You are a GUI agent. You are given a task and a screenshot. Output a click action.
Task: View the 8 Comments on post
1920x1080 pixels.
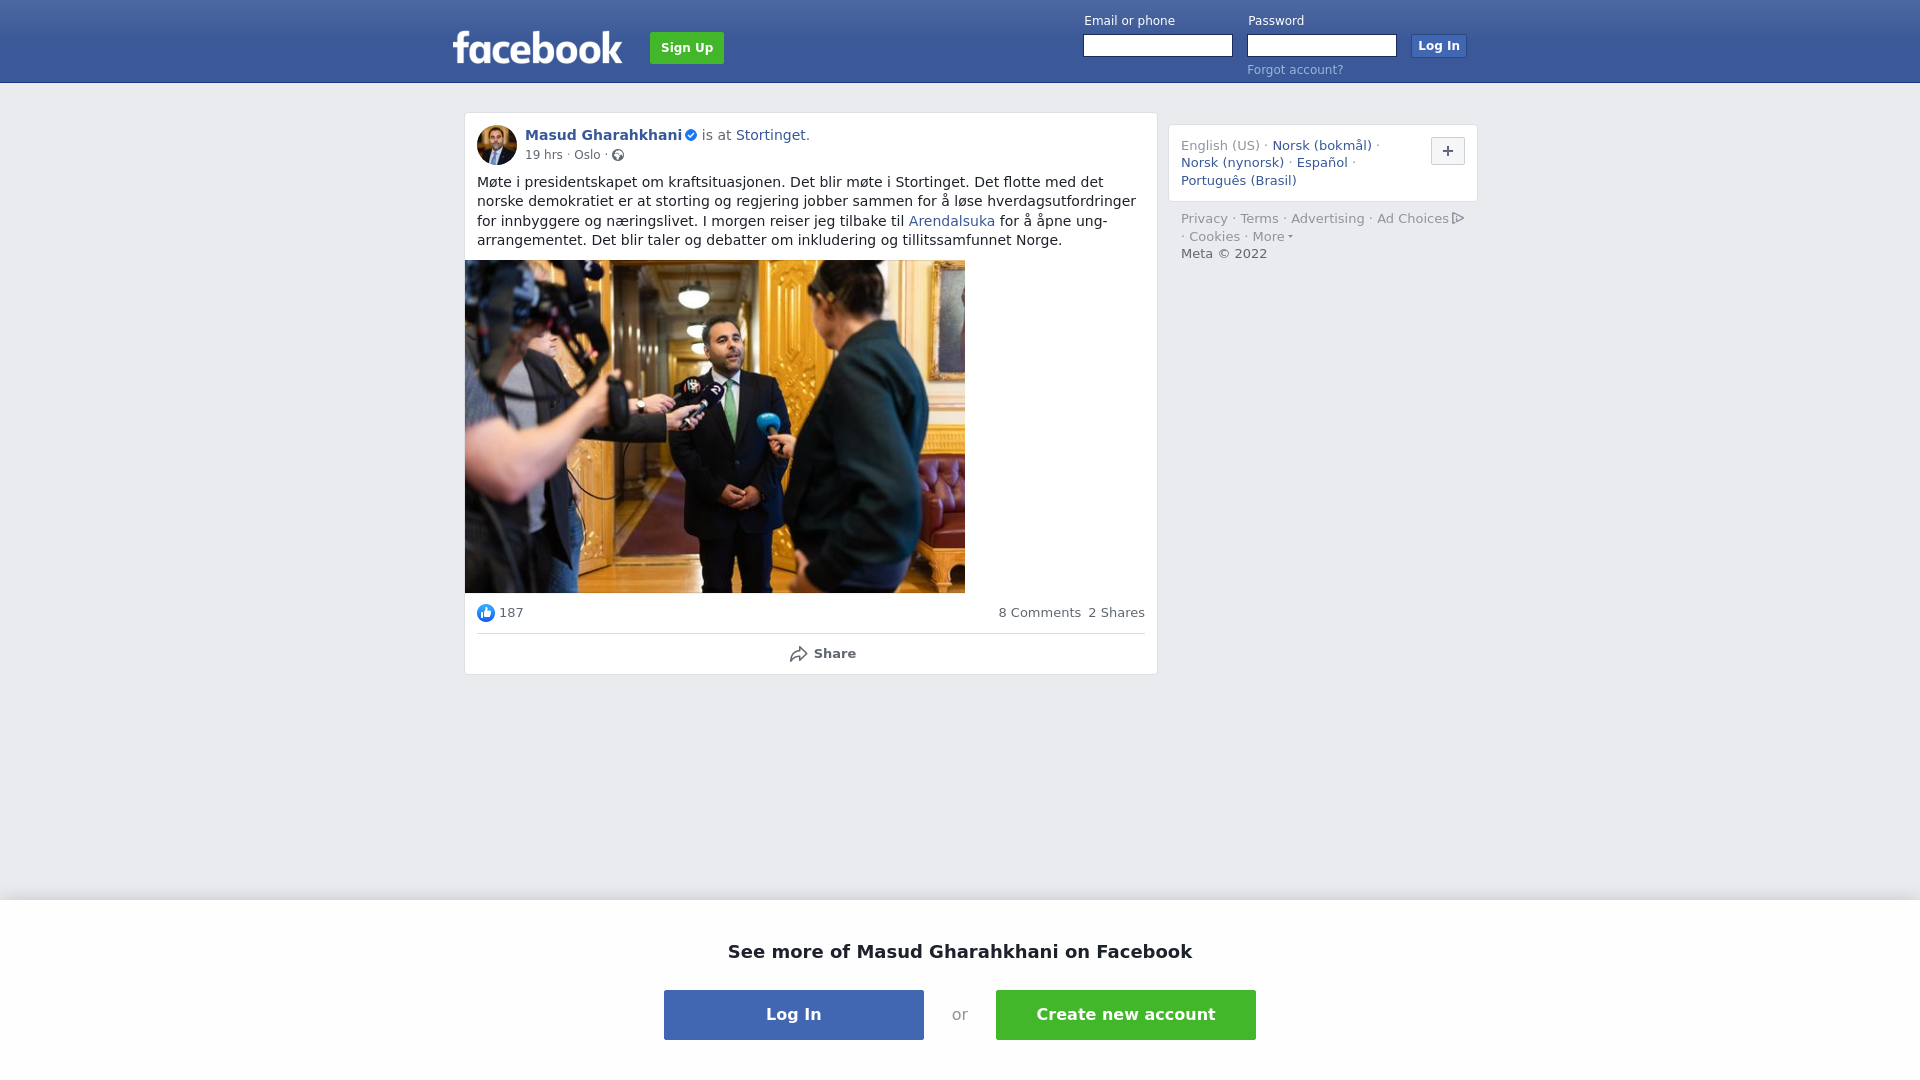pyautogui.click(x=1039, y=613)
